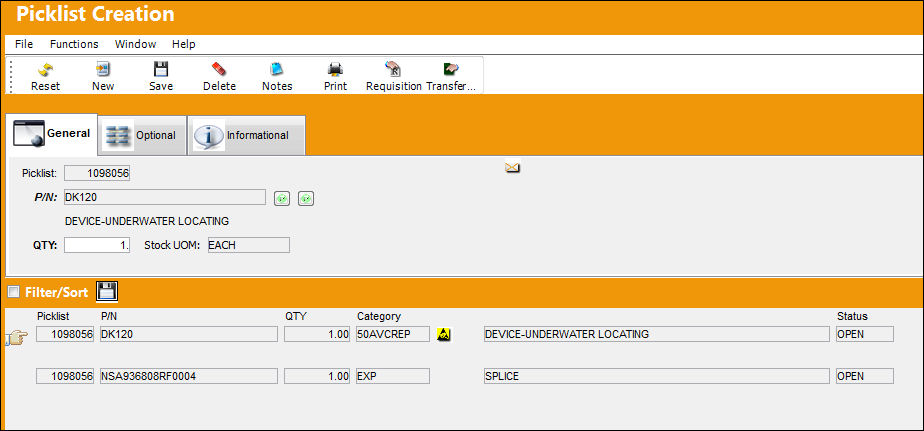Click the Category column header
The width and height of the screenshot is (924, 431).
click(x=378, y=317)
